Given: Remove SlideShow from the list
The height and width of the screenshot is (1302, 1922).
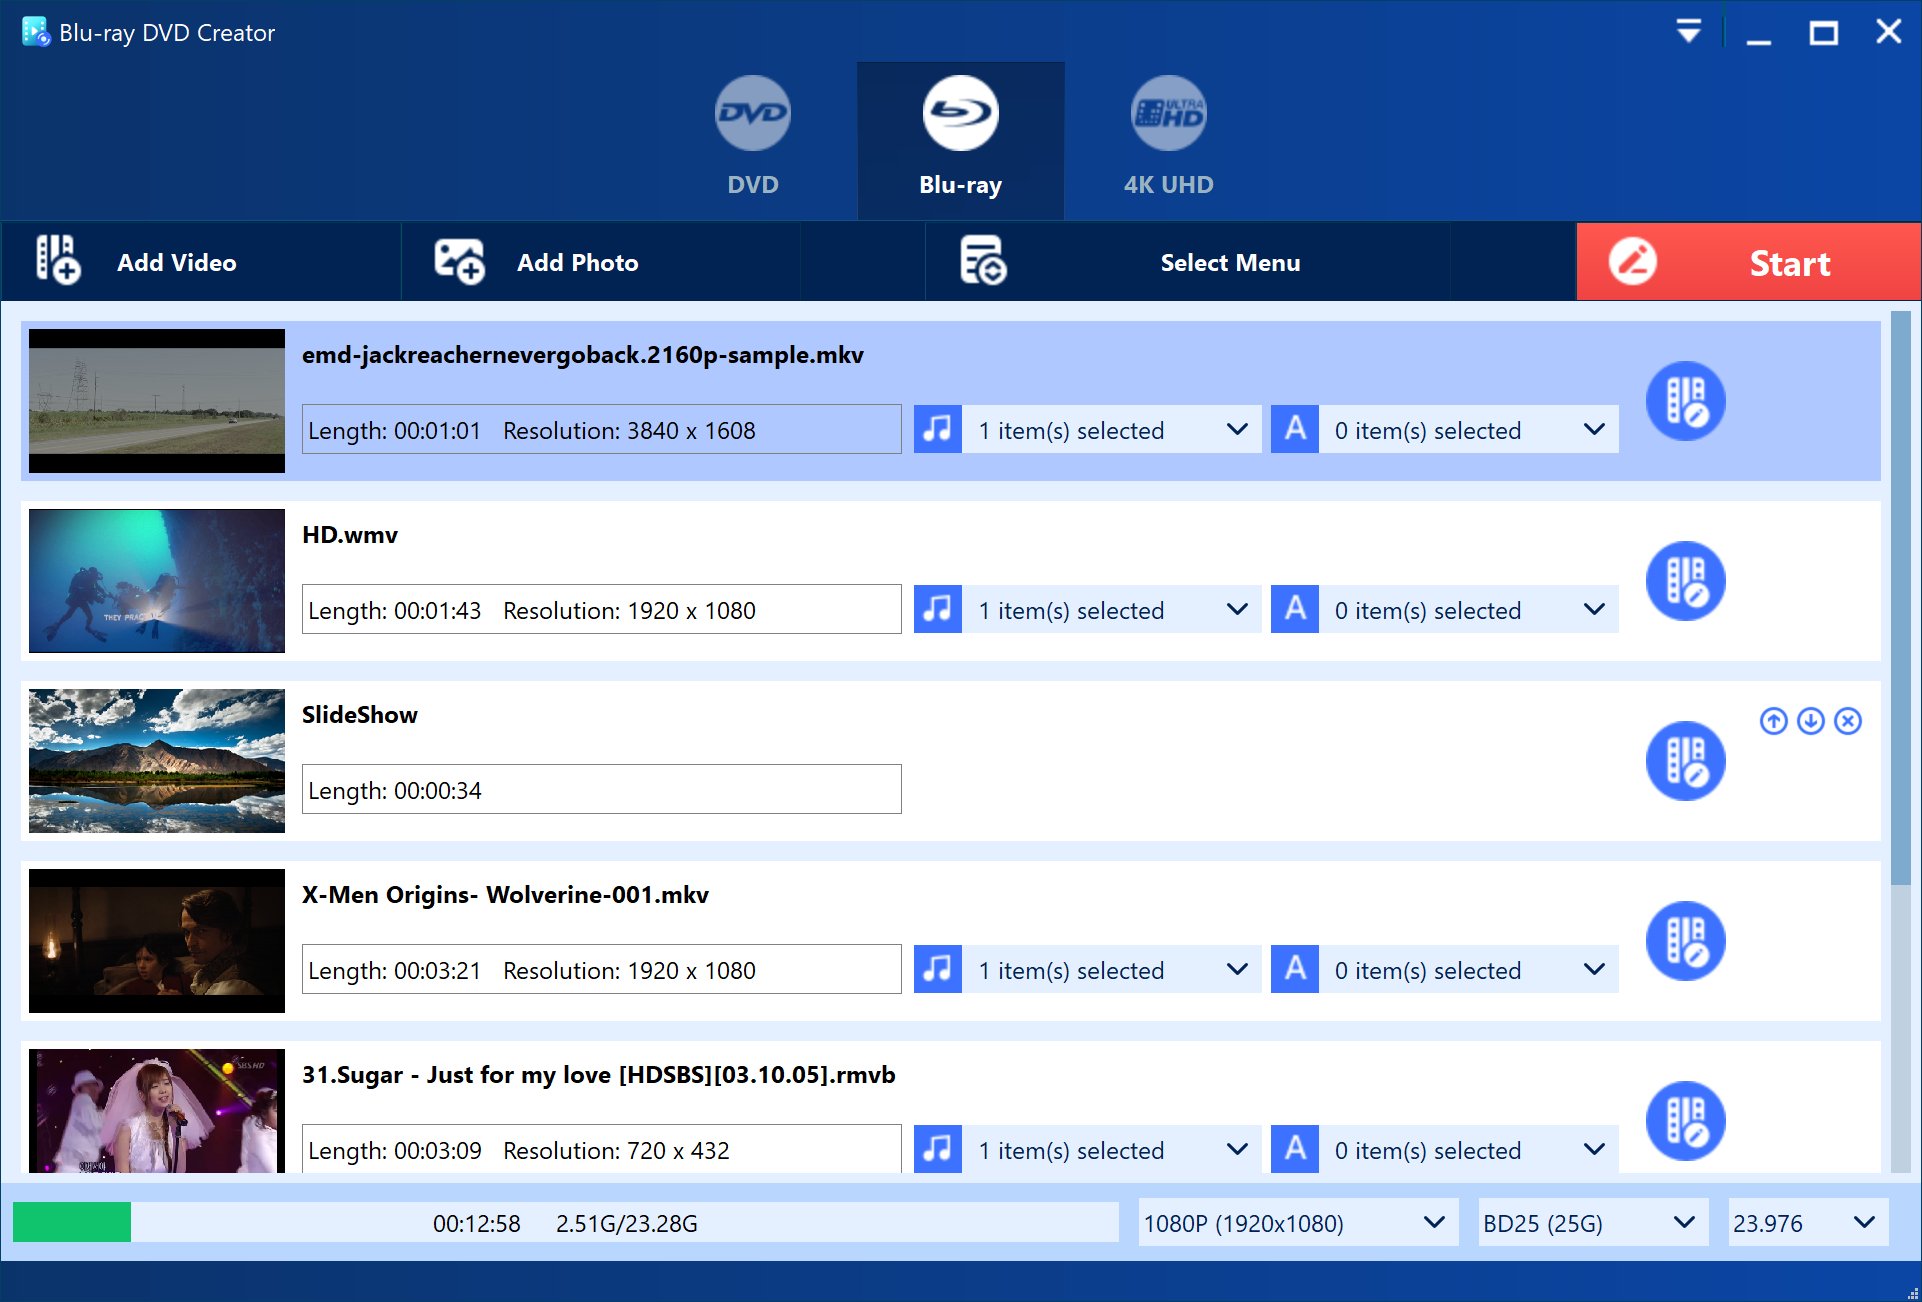Looking at the screenshot, I should (x=1848, y=721).
